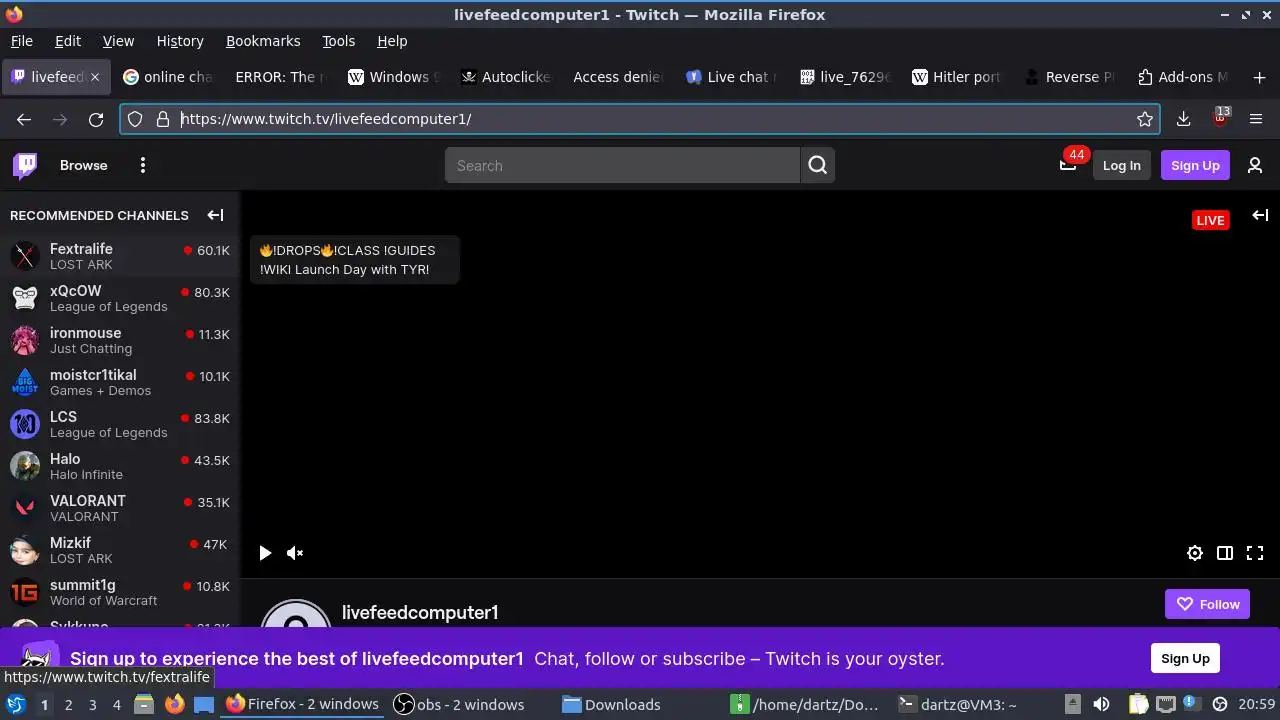The image size is (1280, 720).
Task: Select moistcr1tikal recommended channel
Action: click(x=120, y=382)
